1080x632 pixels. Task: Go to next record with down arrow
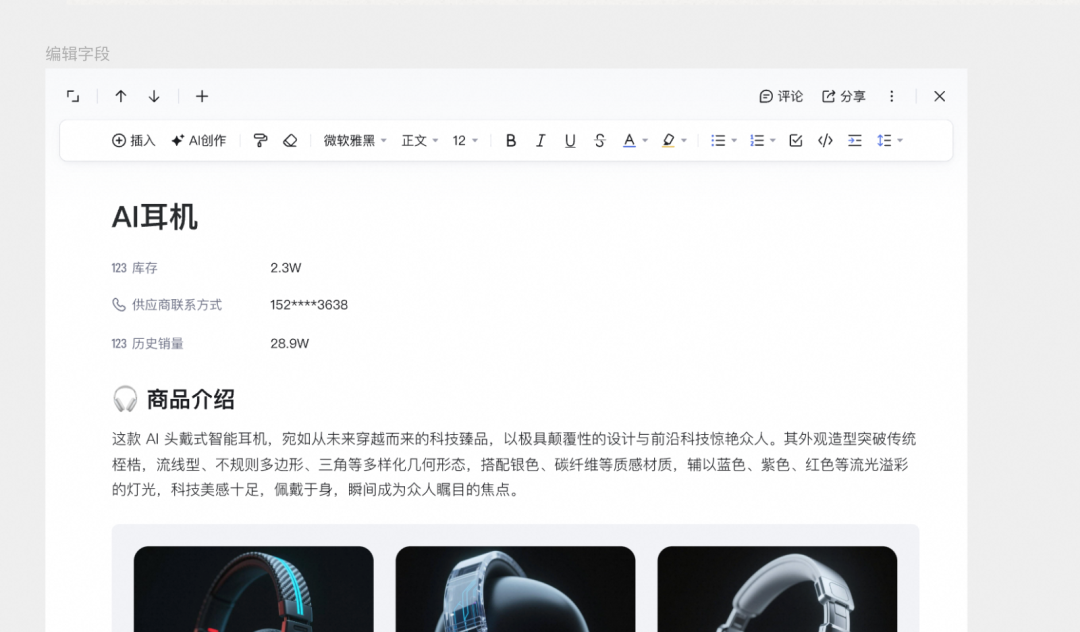click(x=154, y=96)
